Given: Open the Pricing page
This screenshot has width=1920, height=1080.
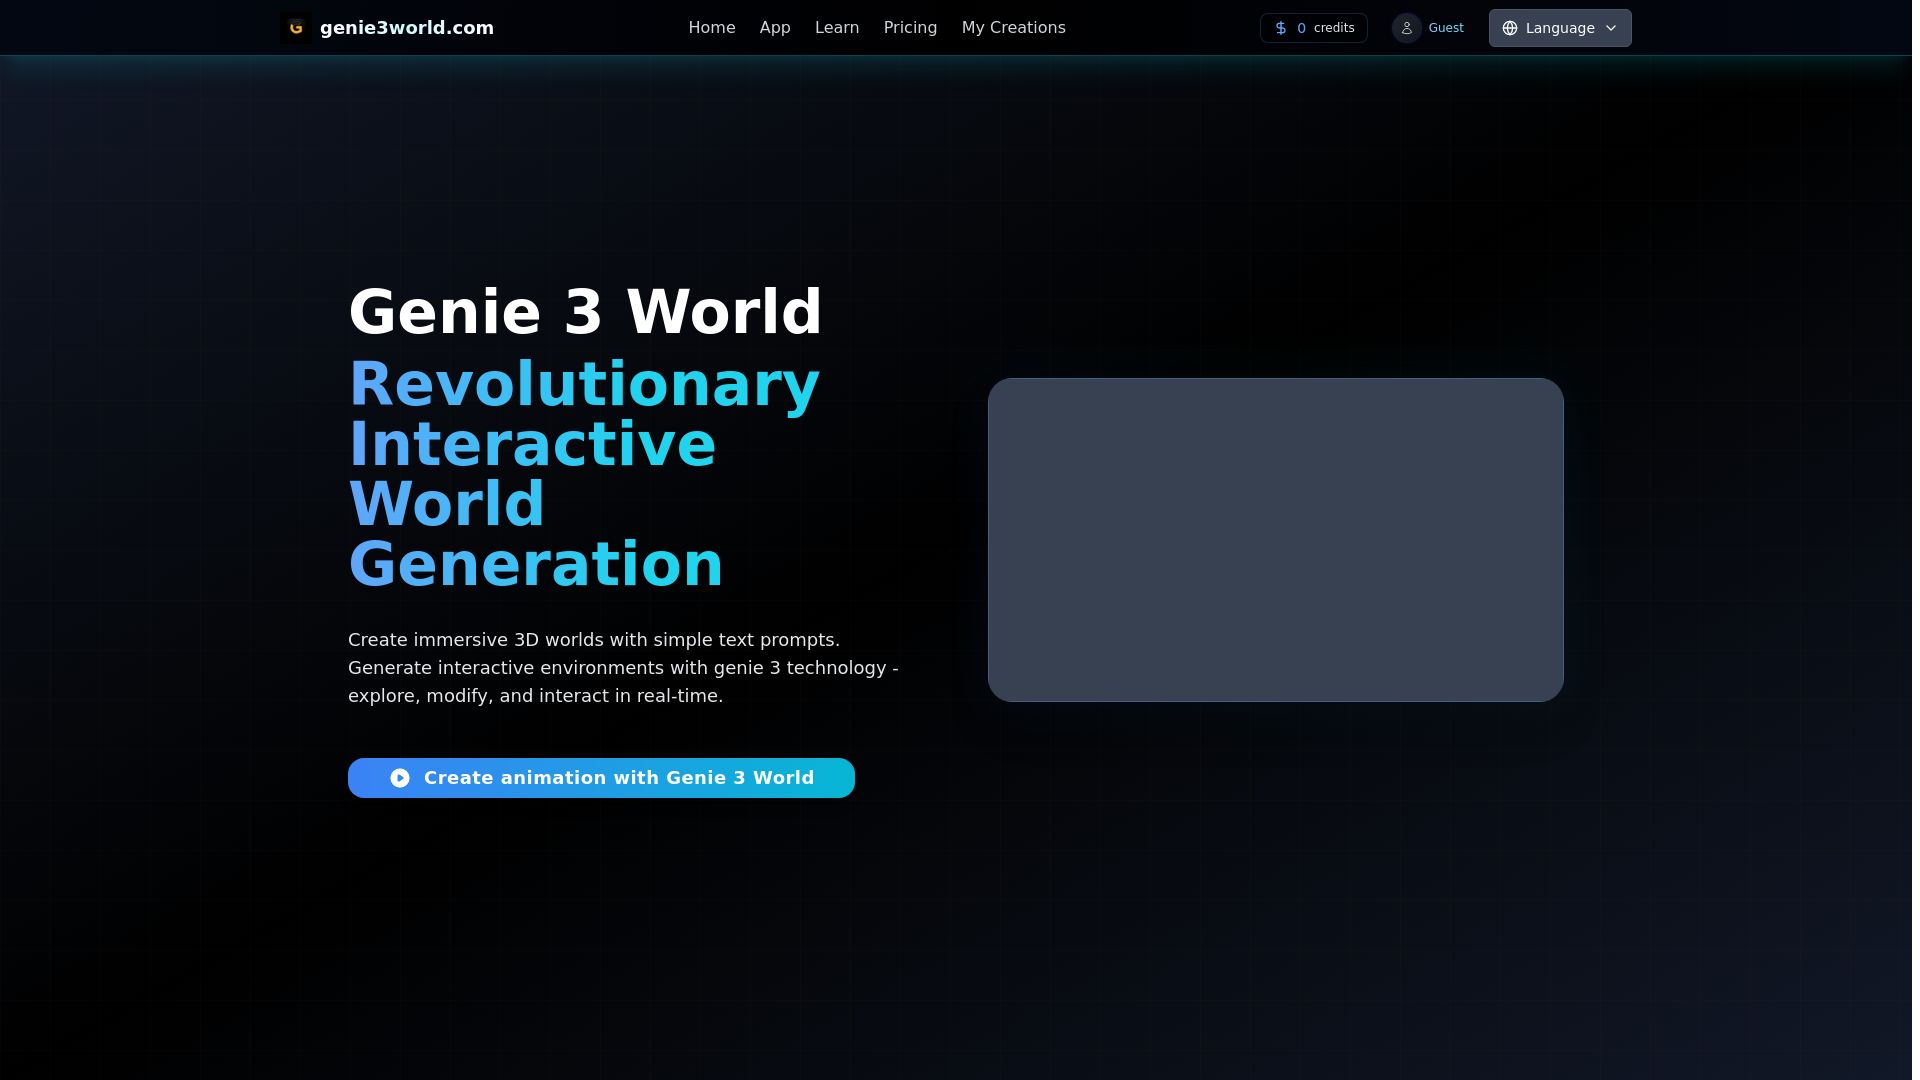Looking at the screenshot, I should pos(909,27).
